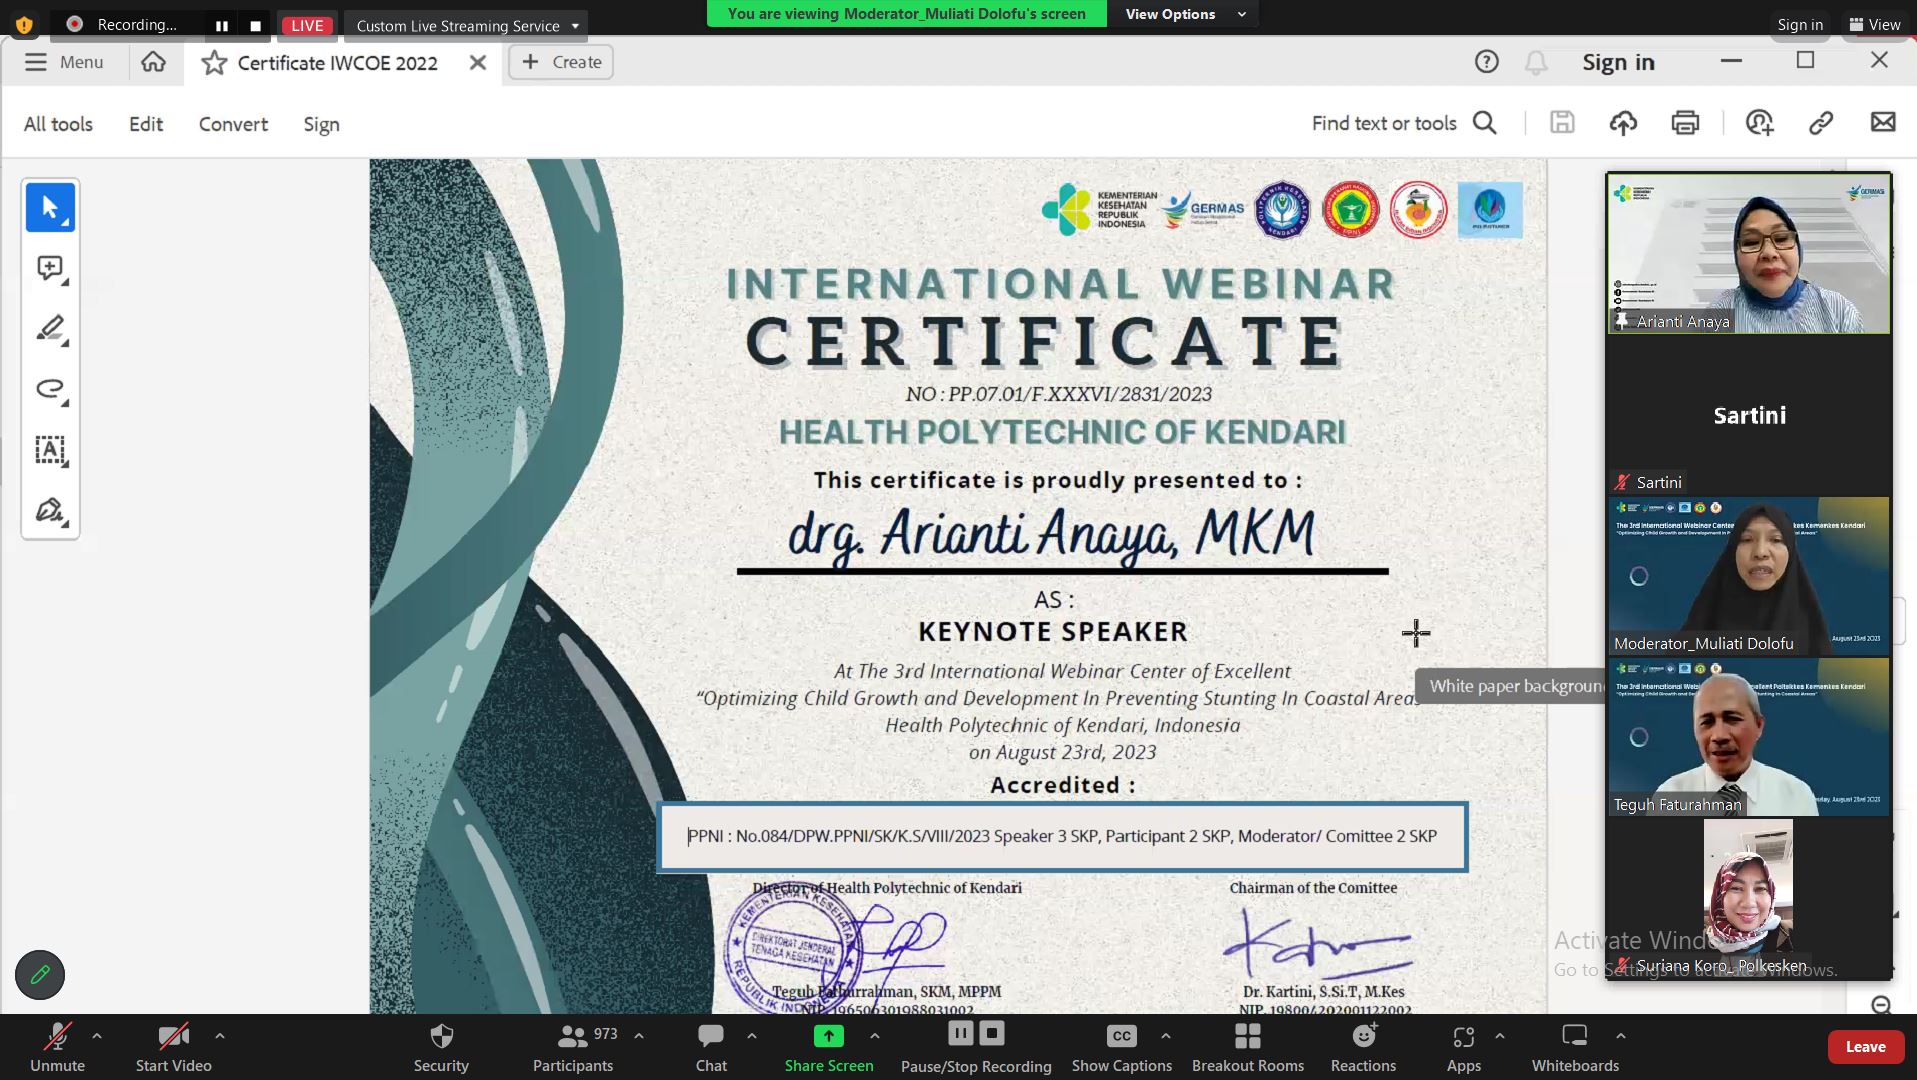Open Custom Live Streaming Service dropdown
The width and height of the screenshot is (1917, 1080).
click(466, 25)
